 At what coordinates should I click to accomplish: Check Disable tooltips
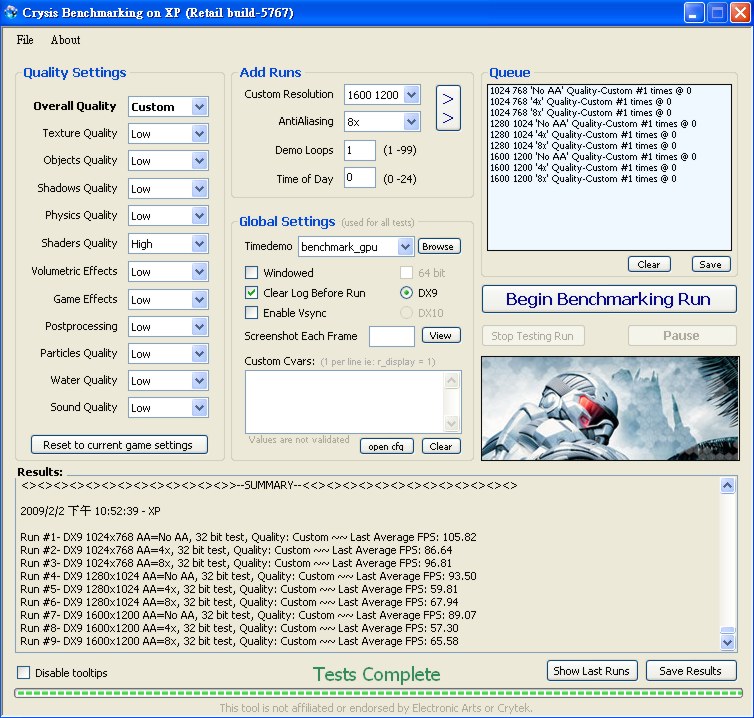tap(24, 672)
